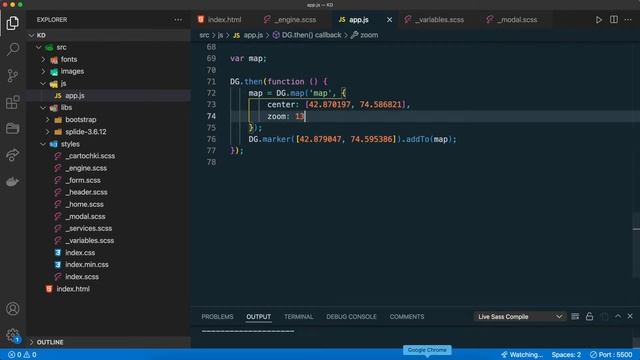Open Live Sass Compile output channel dropdown

point(520,317)
